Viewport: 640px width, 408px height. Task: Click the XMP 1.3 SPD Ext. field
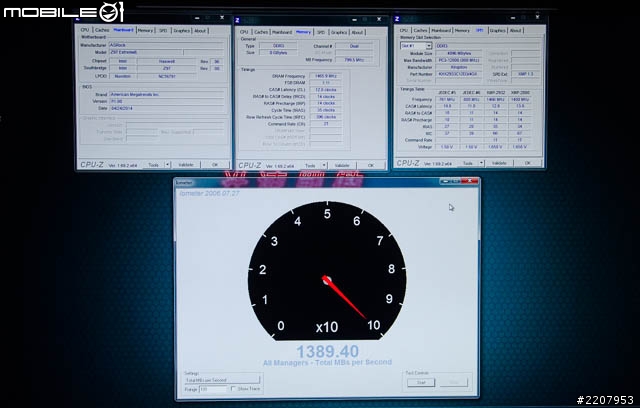[x=525, y=74]
